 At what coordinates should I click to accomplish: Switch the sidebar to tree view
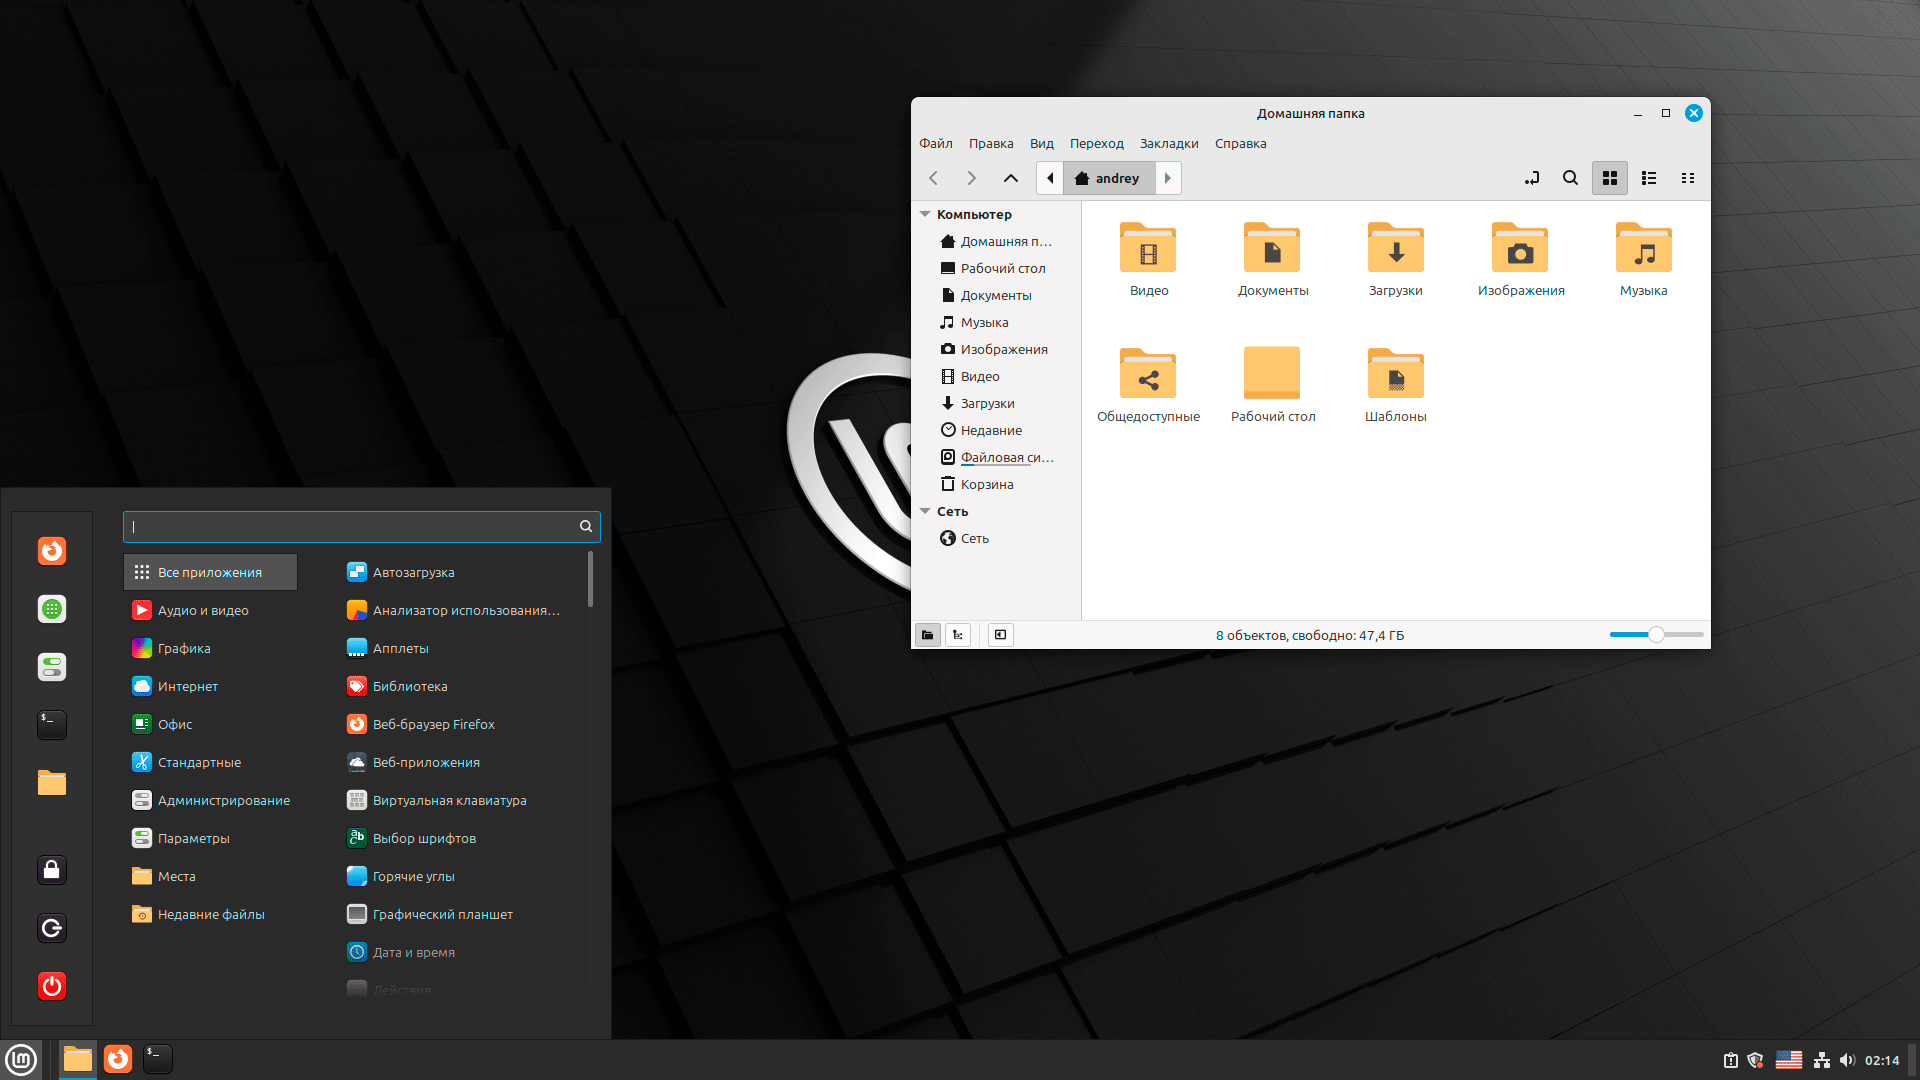[x=958, y=634]
